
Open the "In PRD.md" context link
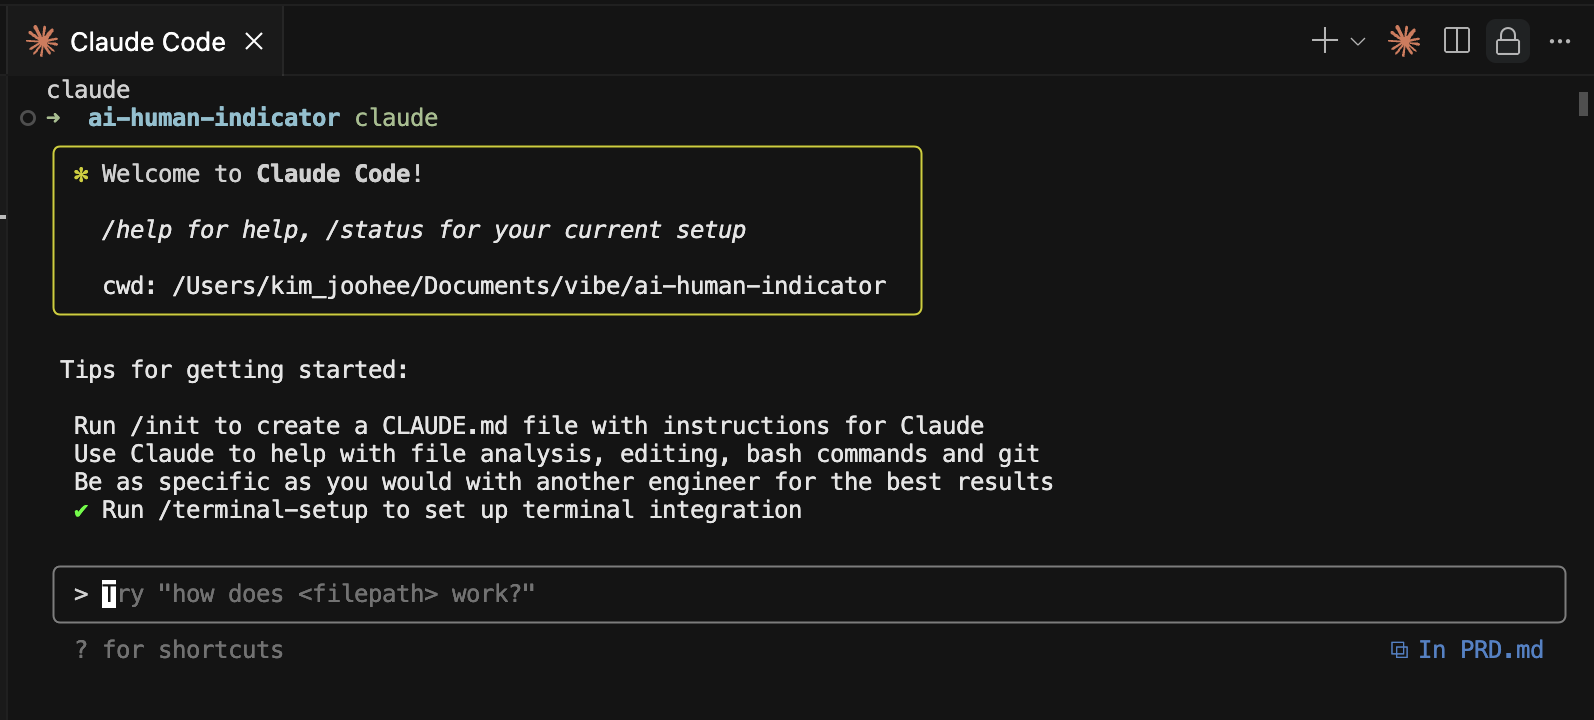coord(1480,650)
